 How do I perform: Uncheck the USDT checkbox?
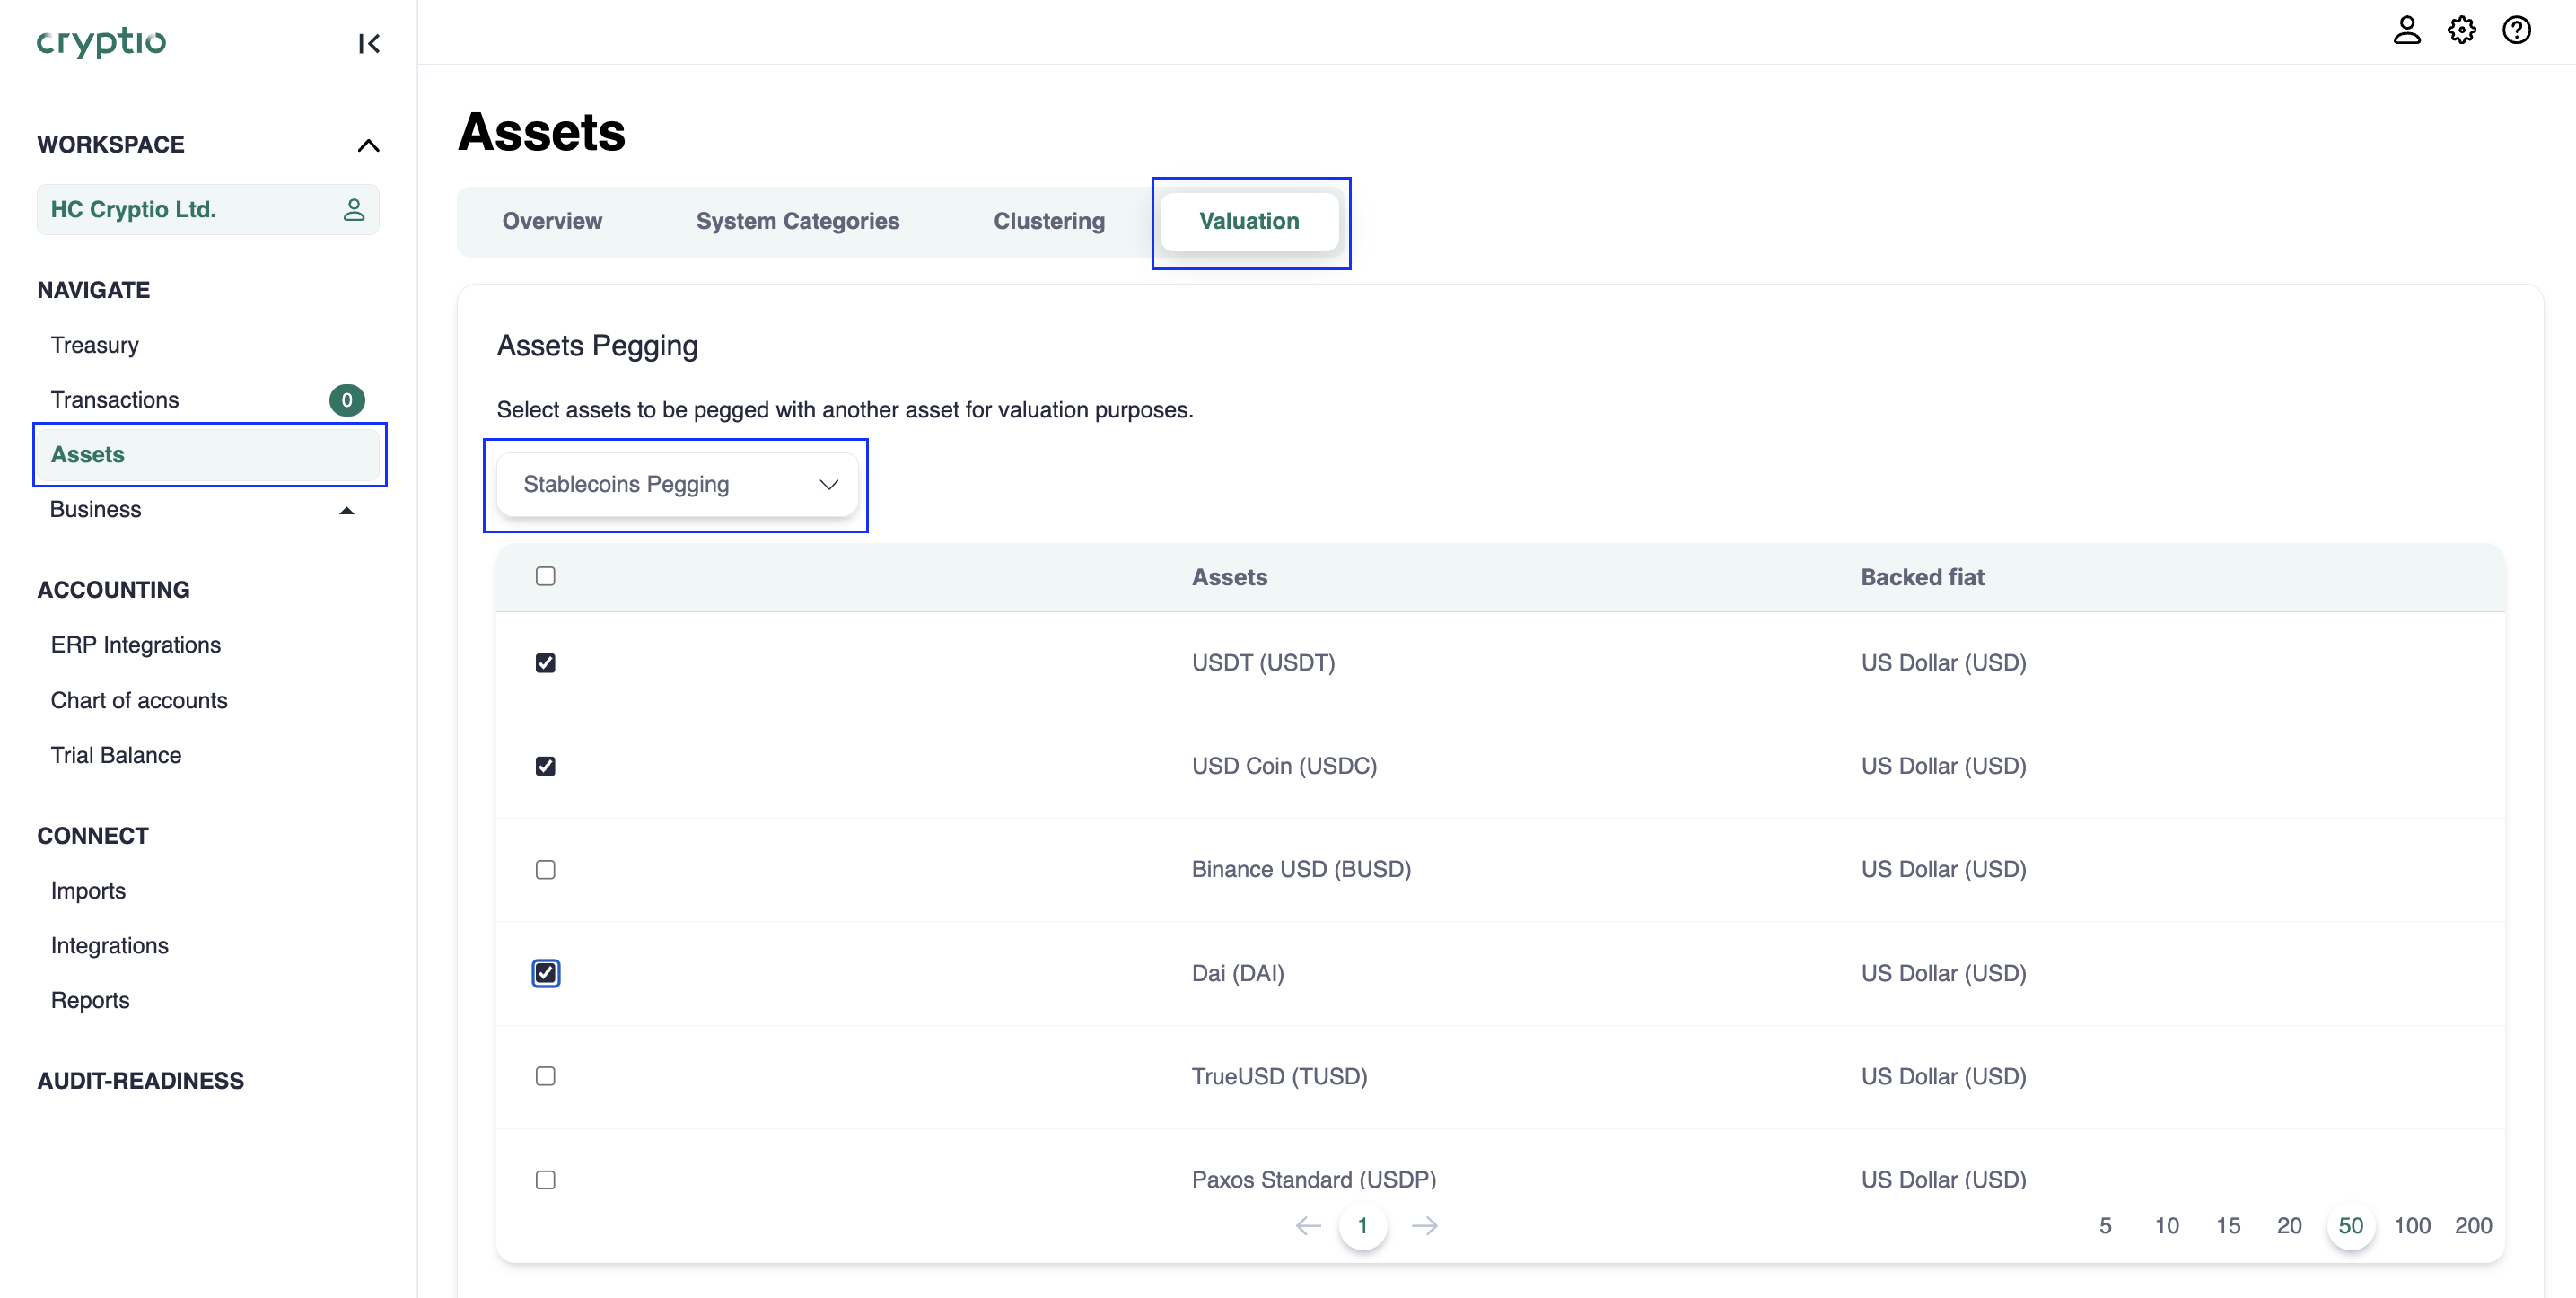pos(545,663)
